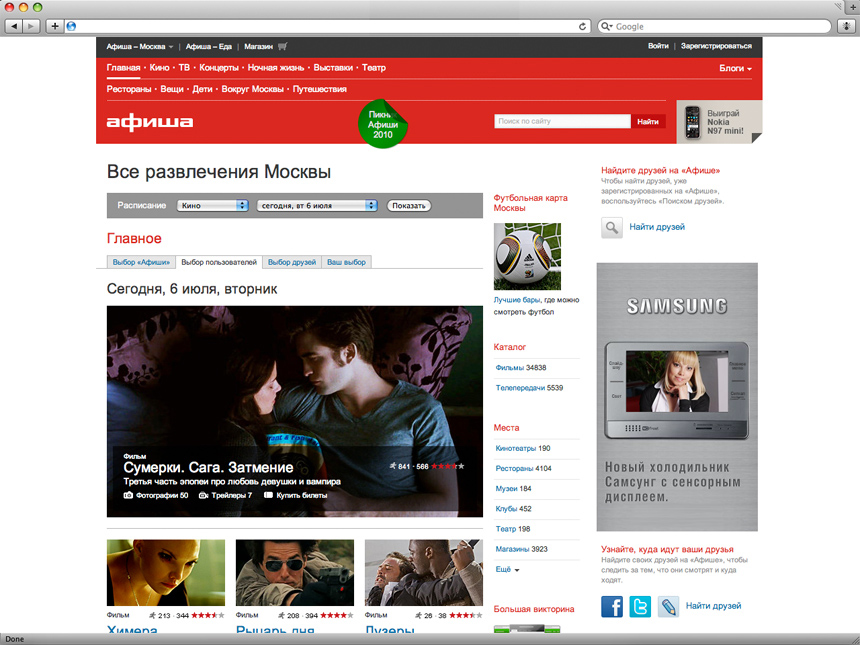This screenshot has width=860, height=645.
Task: Open the Путешествия navigation item
Action: tap(320, 89)
